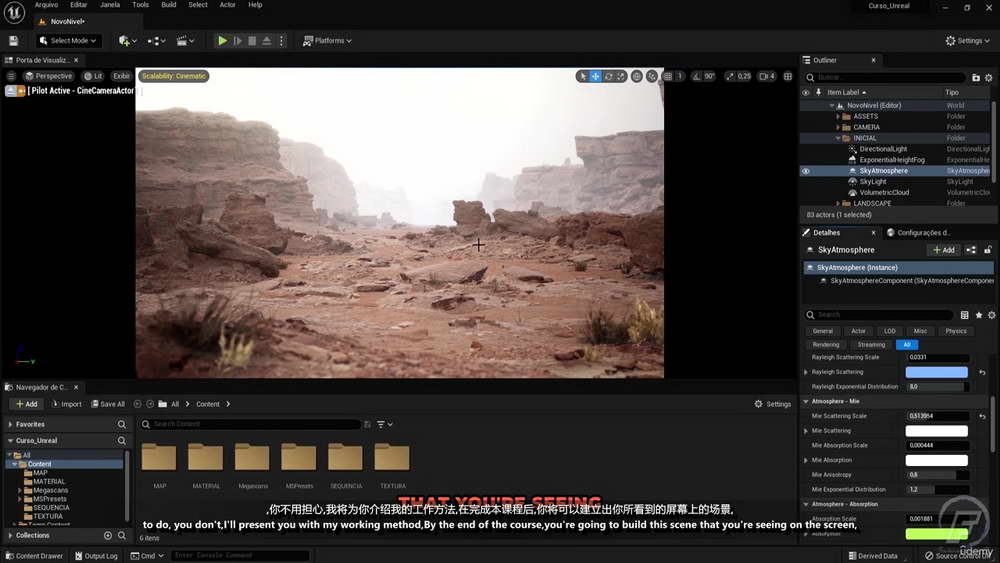This screenshot has width=1000, height=563.
Task: Activate the Scale gizmo tool
Action: point(621,77)
